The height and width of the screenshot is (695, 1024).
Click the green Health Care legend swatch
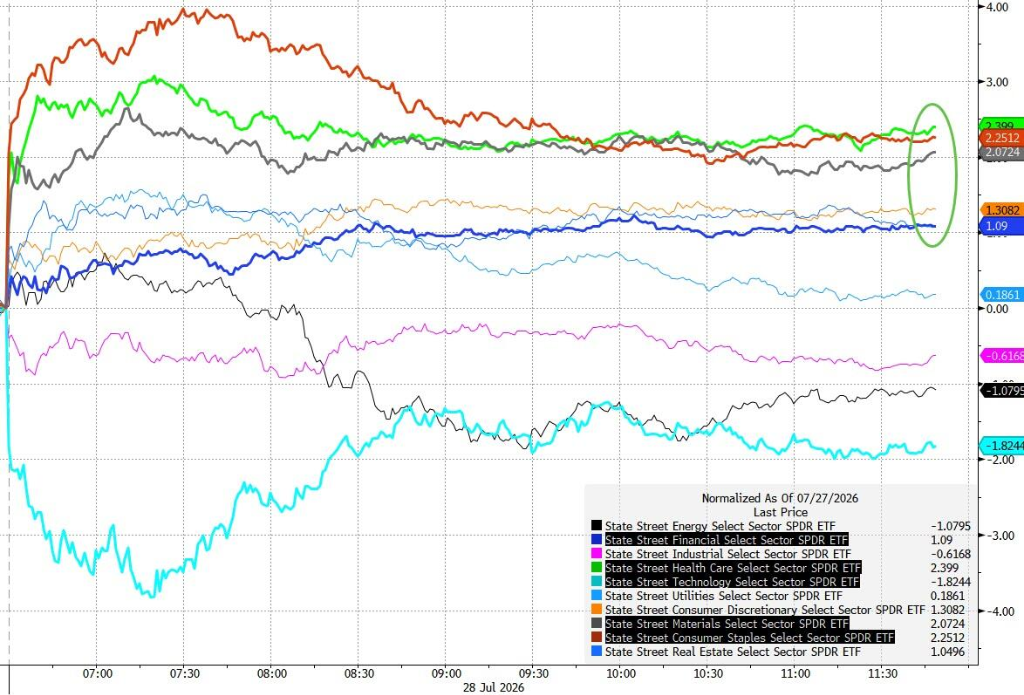tap(596, 568)
